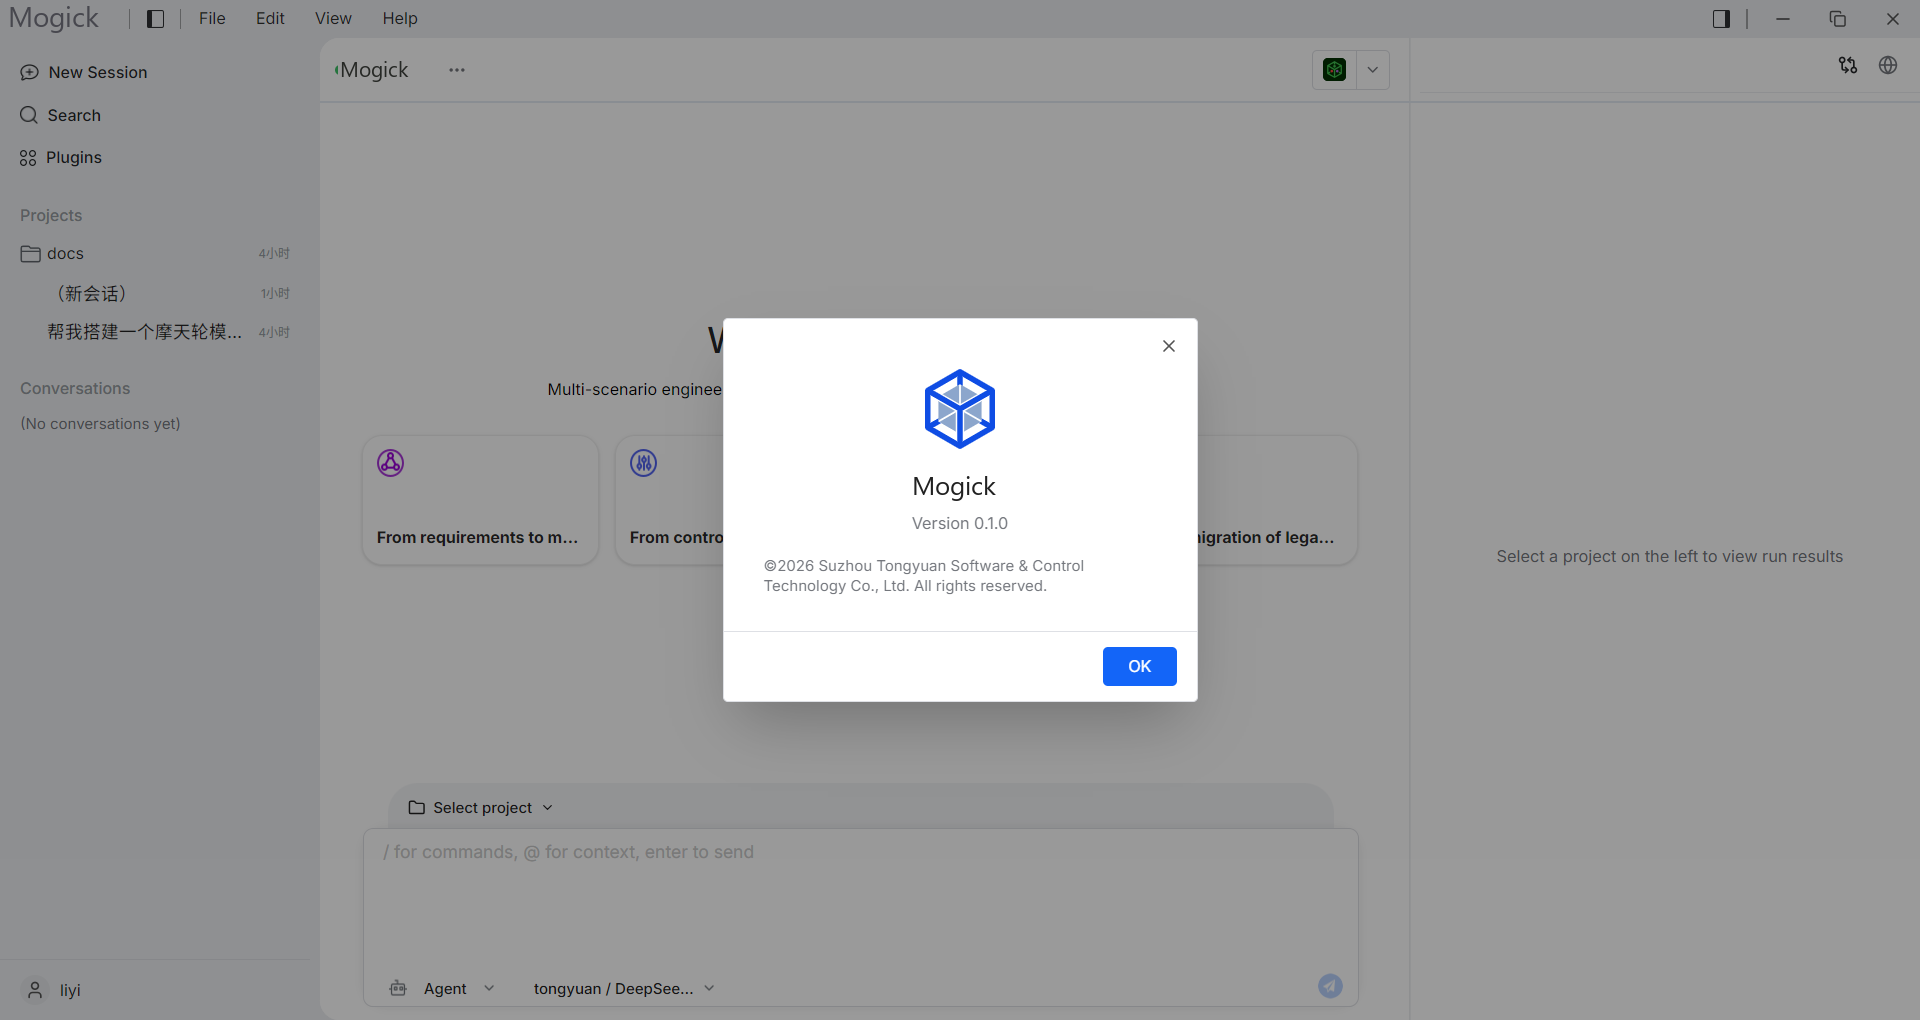Screen dimensions: 1920x1020
Task: Click the Agent robot icon
Action: tap(398, 989)
